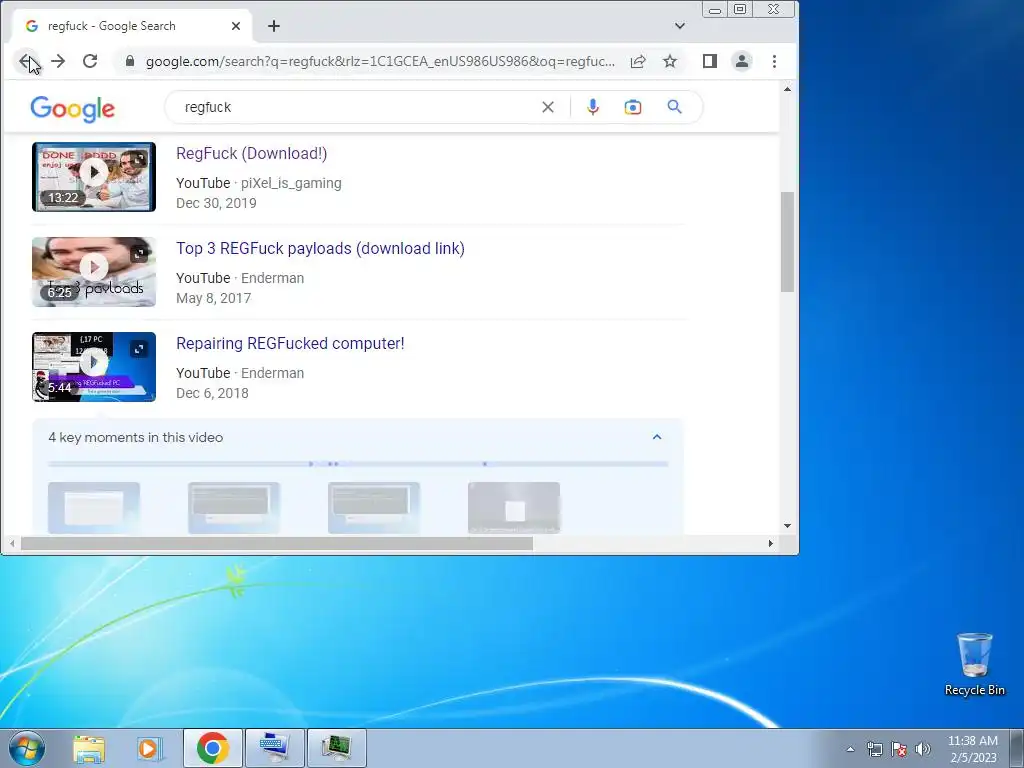Select the third key moment thumbnail
Screen dimensions: 1024x768
point(374,507)
